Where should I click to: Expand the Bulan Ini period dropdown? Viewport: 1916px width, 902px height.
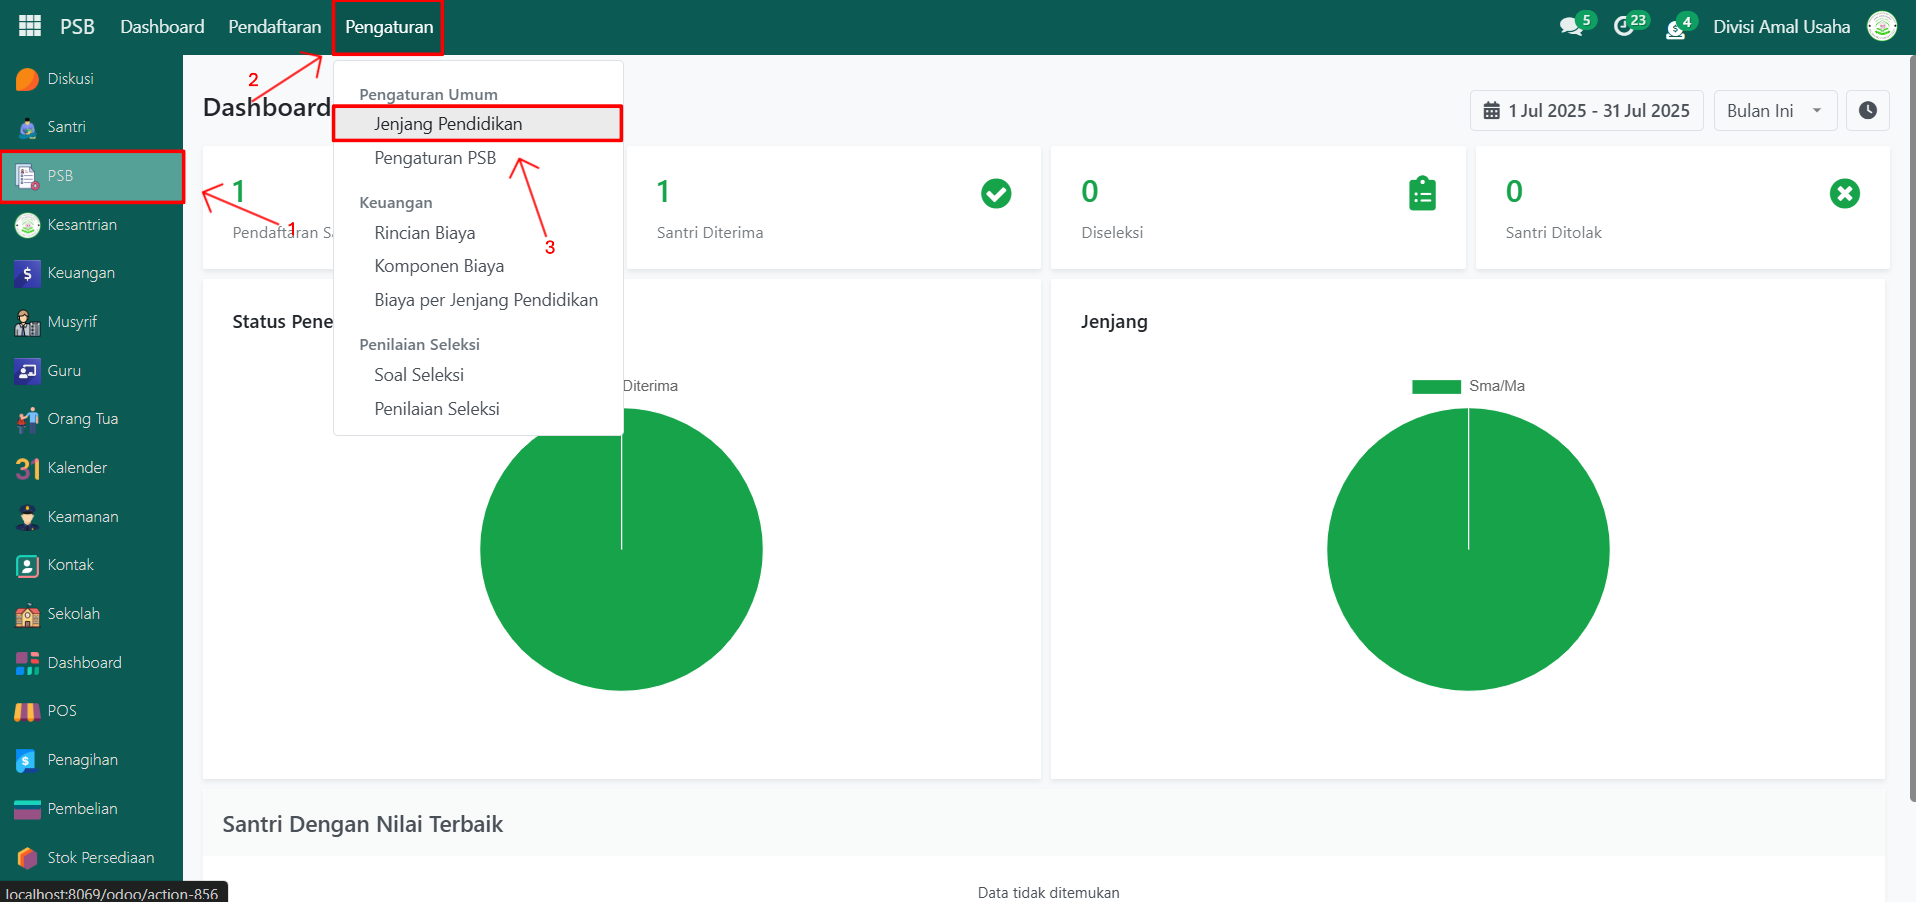coord(1775,111)
